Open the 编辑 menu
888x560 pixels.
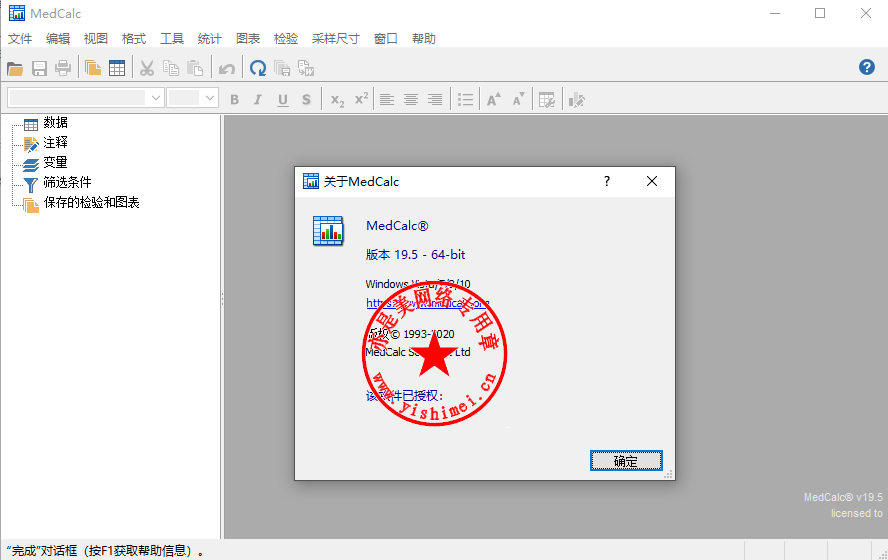[x=58, y=39]
